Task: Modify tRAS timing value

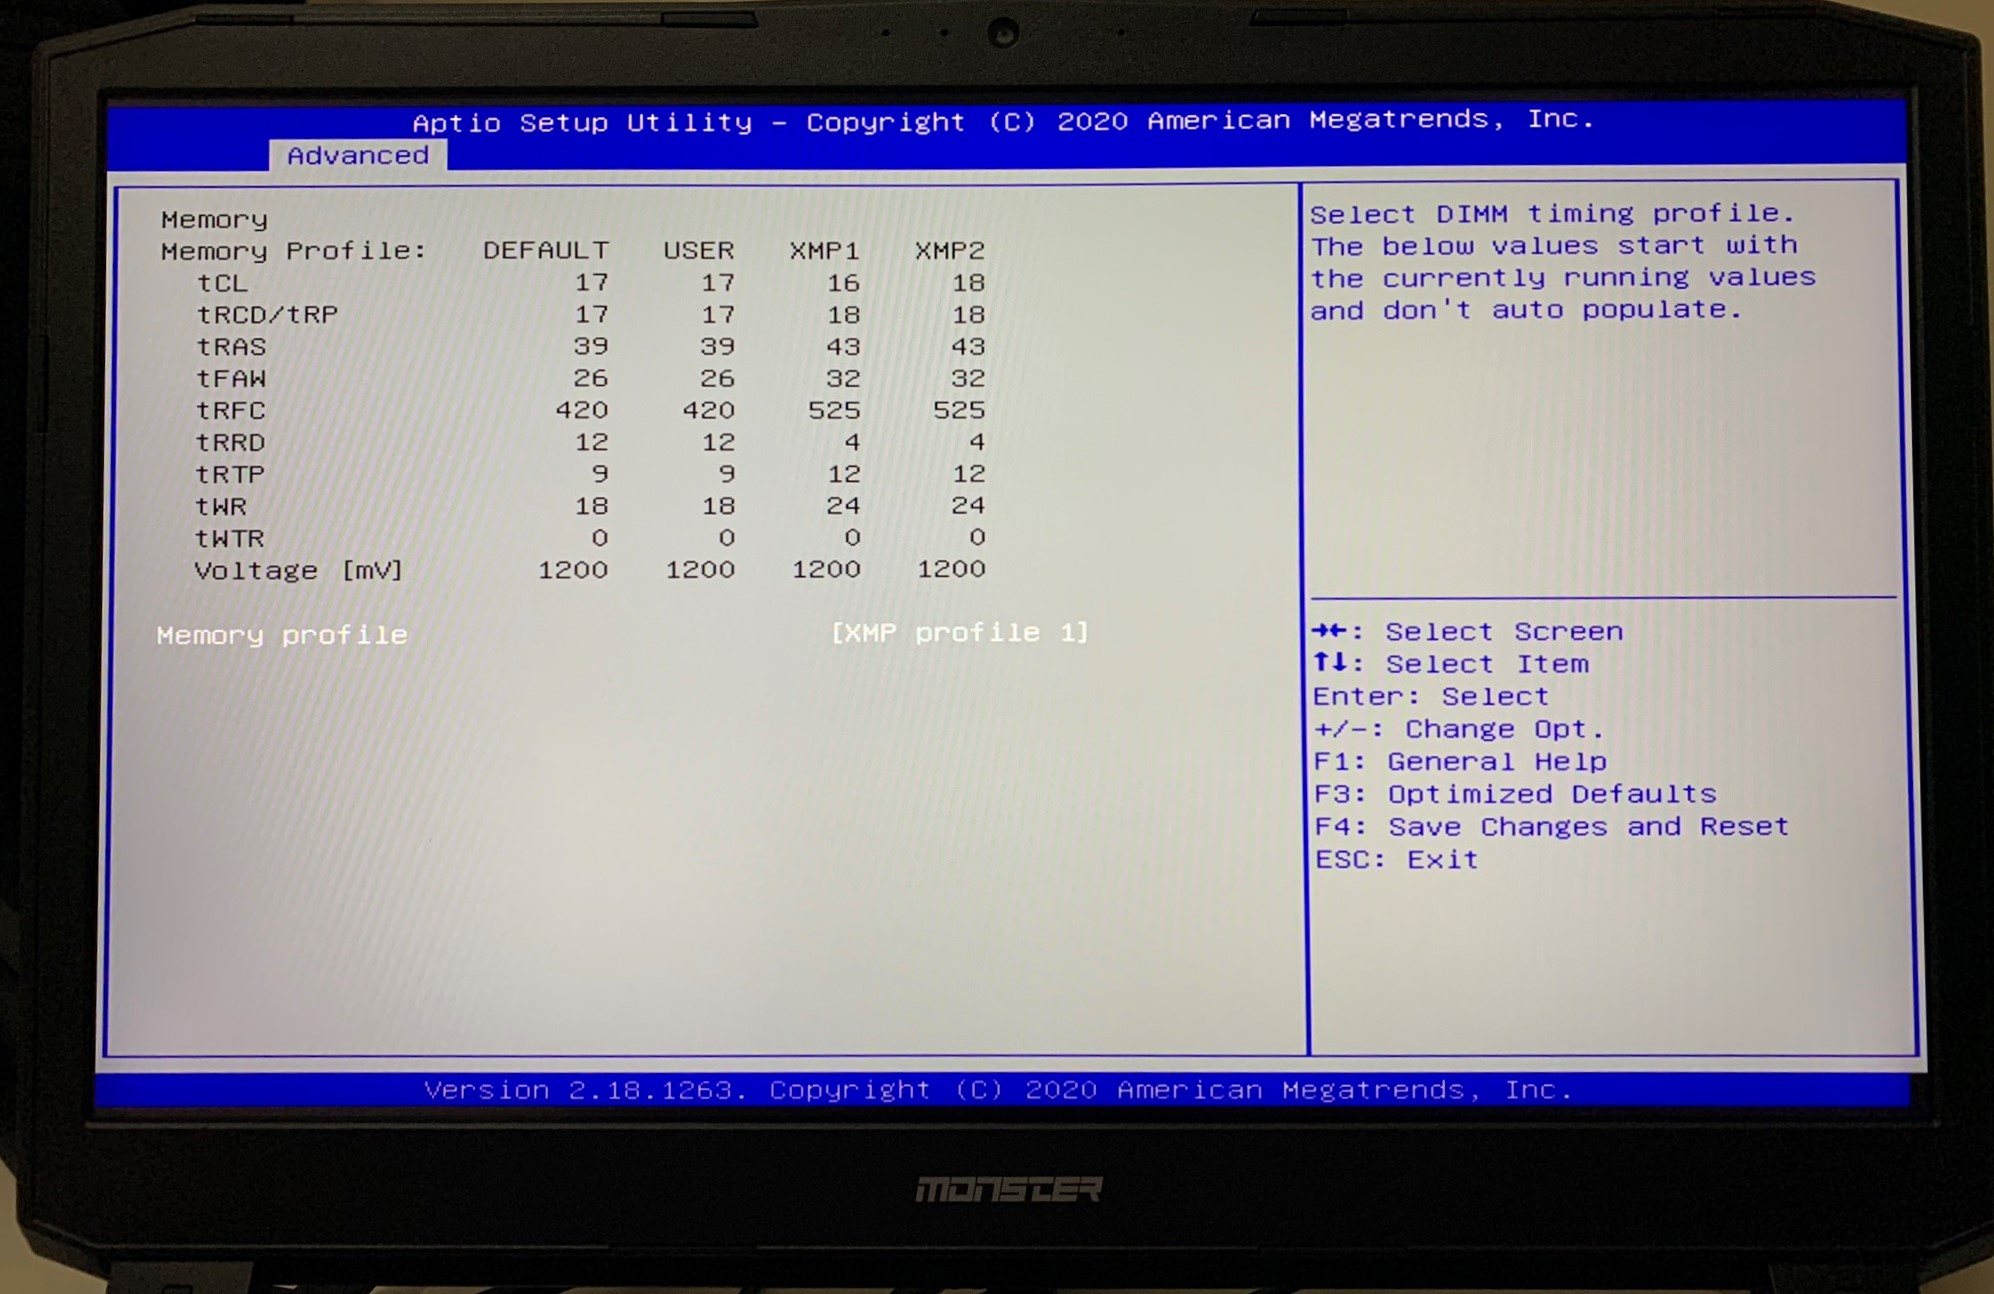Action: coord(661,345)
